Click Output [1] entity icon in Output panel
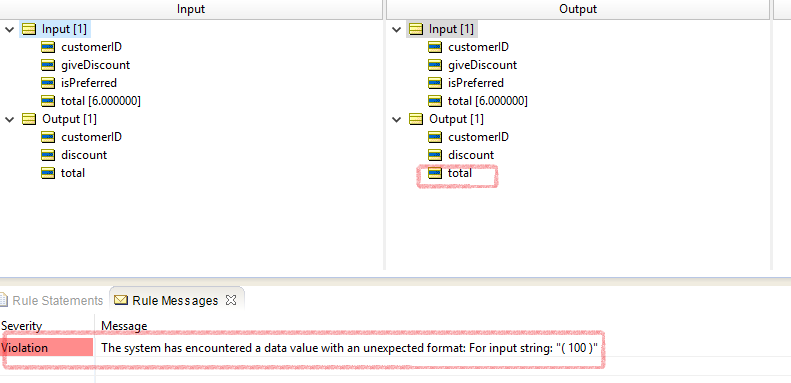Viewport: 791px width, 383px height. [x=416, y=119]
